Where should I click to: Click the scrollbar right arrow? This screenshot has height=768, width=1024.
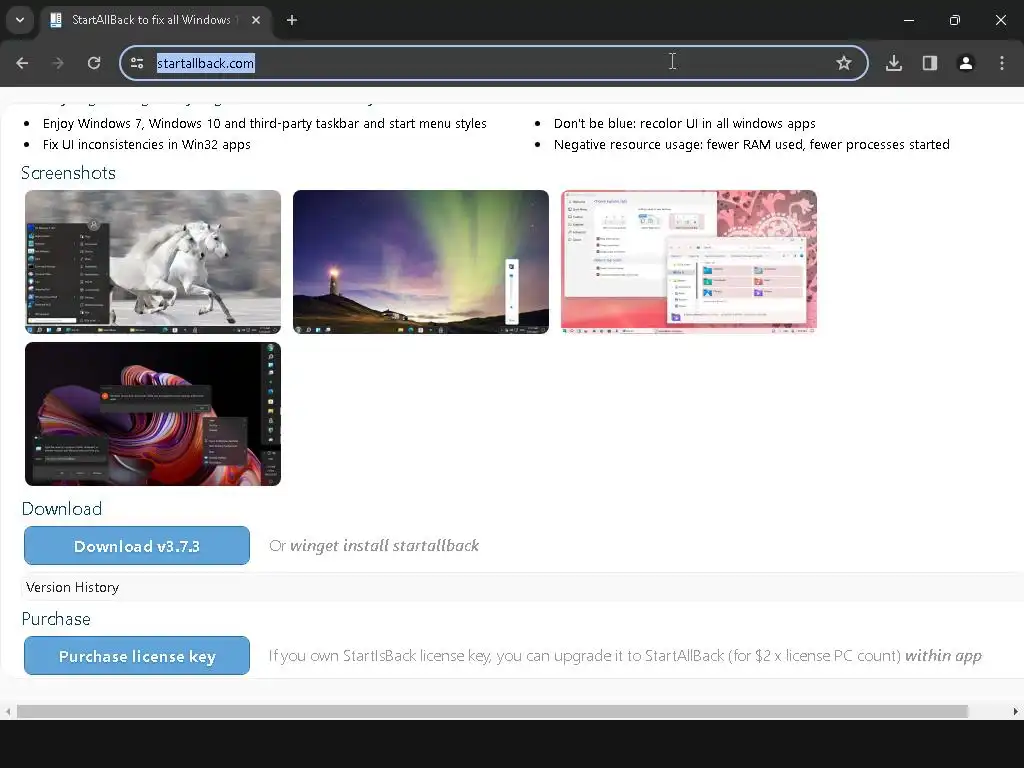(1016, 711)
